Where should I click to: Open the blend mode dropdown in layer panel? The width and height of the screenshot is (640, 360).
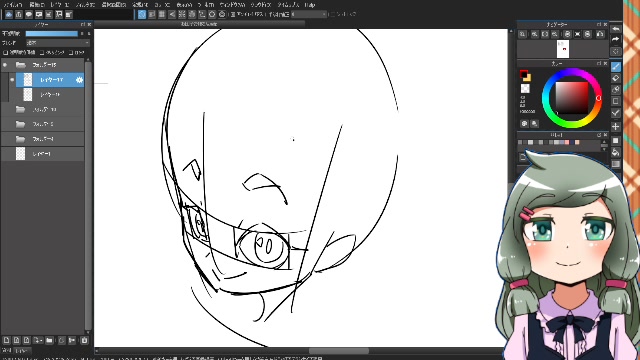[58, 43]
